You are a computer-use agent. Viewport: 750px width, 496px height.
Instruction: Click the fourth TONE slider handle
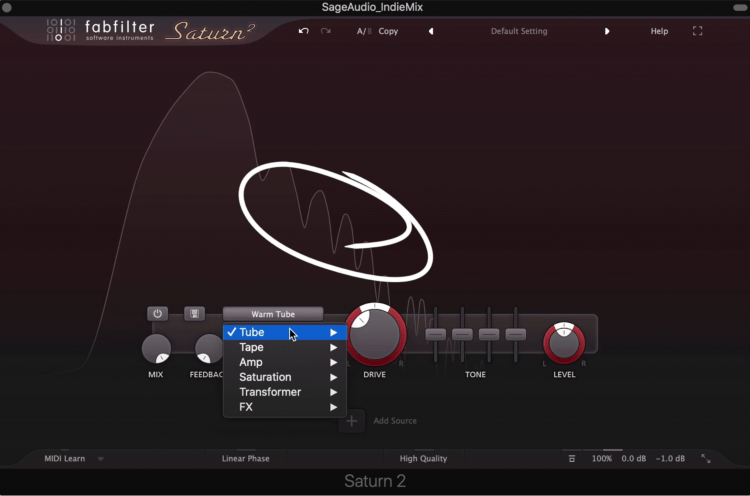click(x=516, y=334)
